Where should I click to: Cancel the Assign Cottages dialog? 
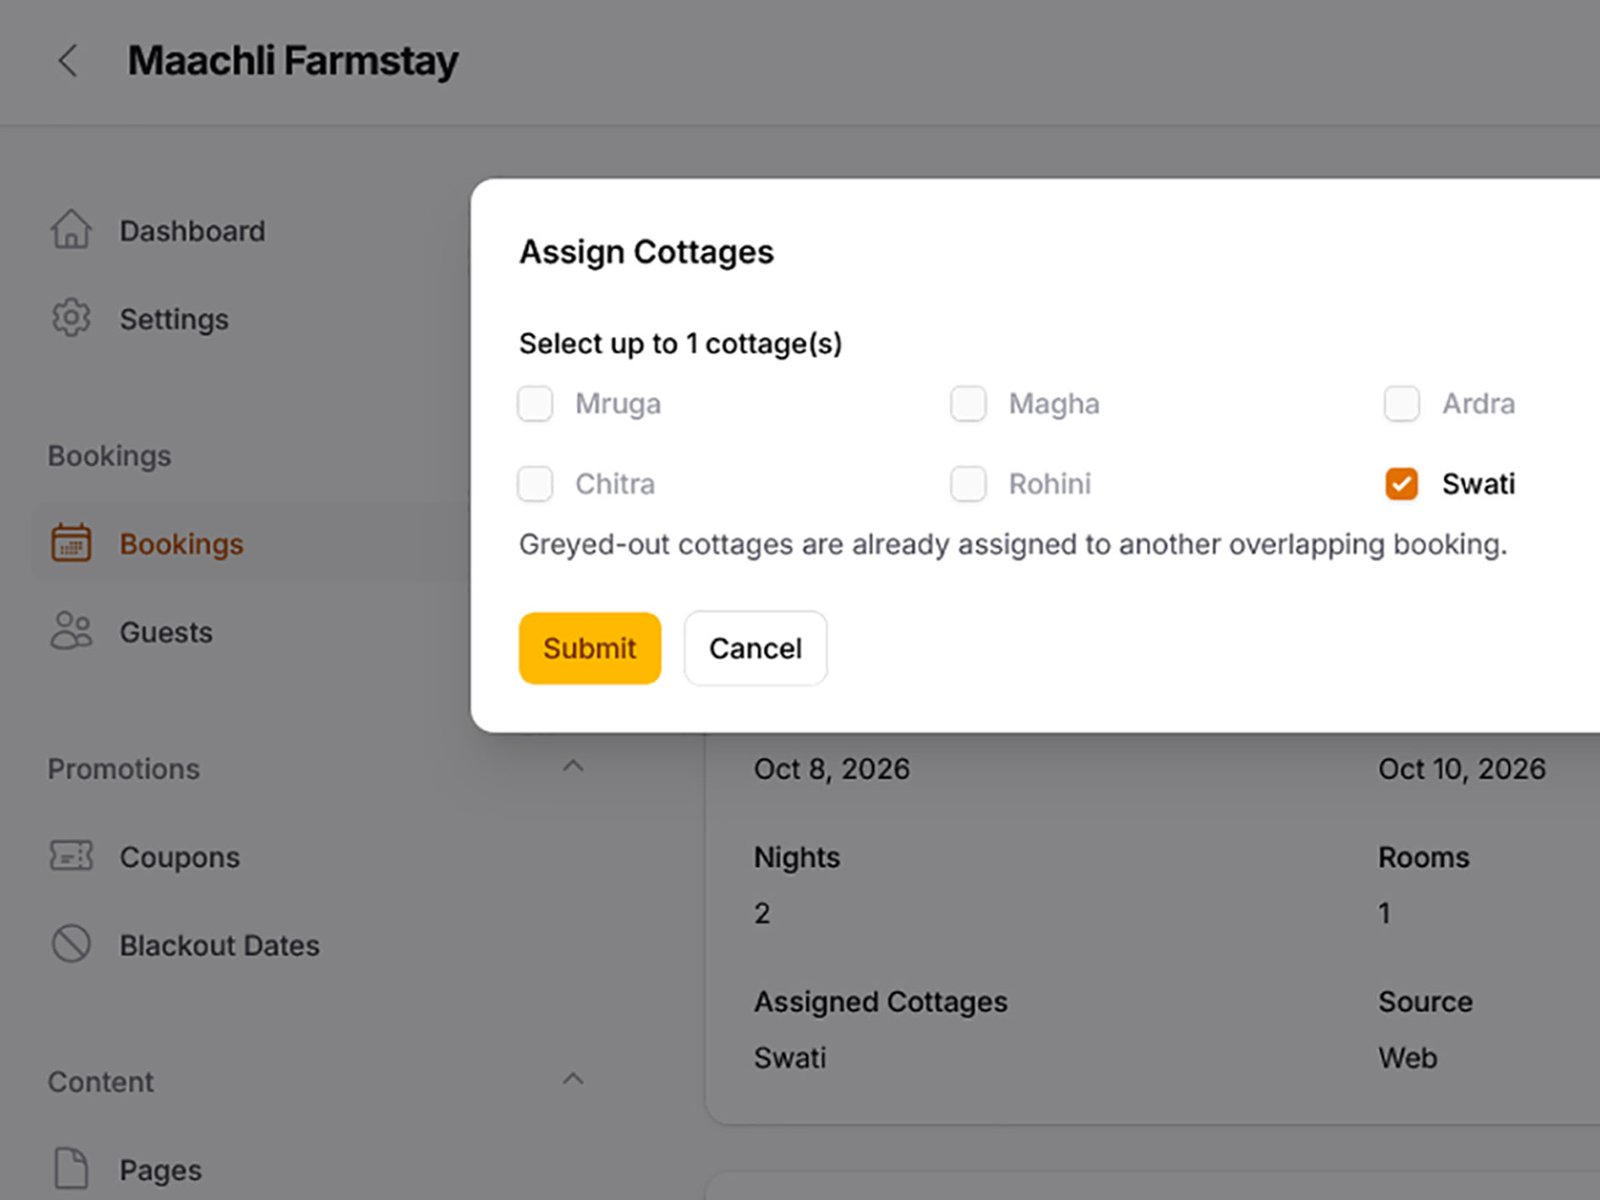pos(756,648)
